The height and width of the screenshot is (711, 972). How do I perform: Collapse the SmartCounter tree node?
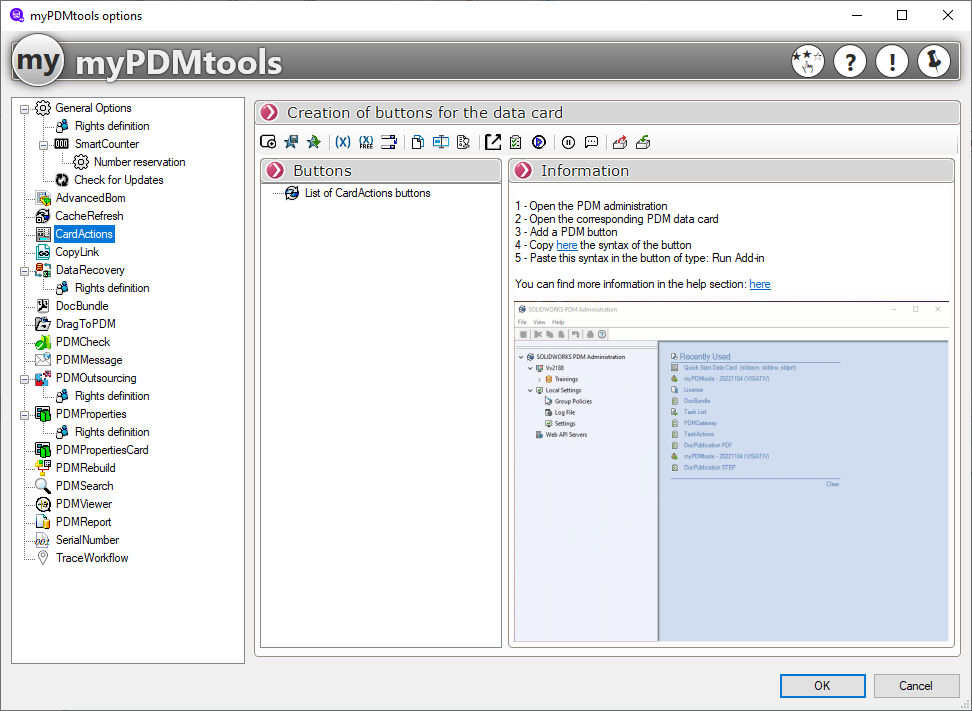point(44,144)
